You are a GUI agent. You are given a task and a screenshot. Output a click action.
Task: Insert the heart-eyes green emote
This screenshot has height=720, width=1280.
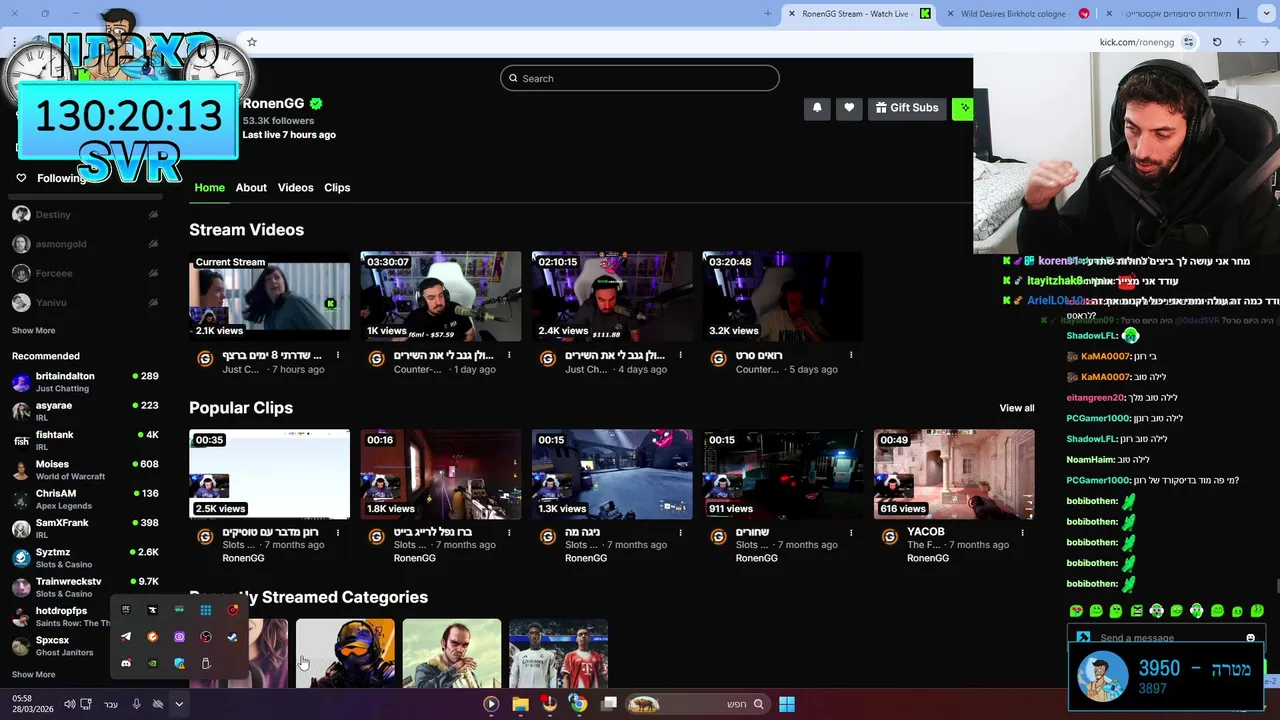pyautogui.click(x=1076, y=611)
